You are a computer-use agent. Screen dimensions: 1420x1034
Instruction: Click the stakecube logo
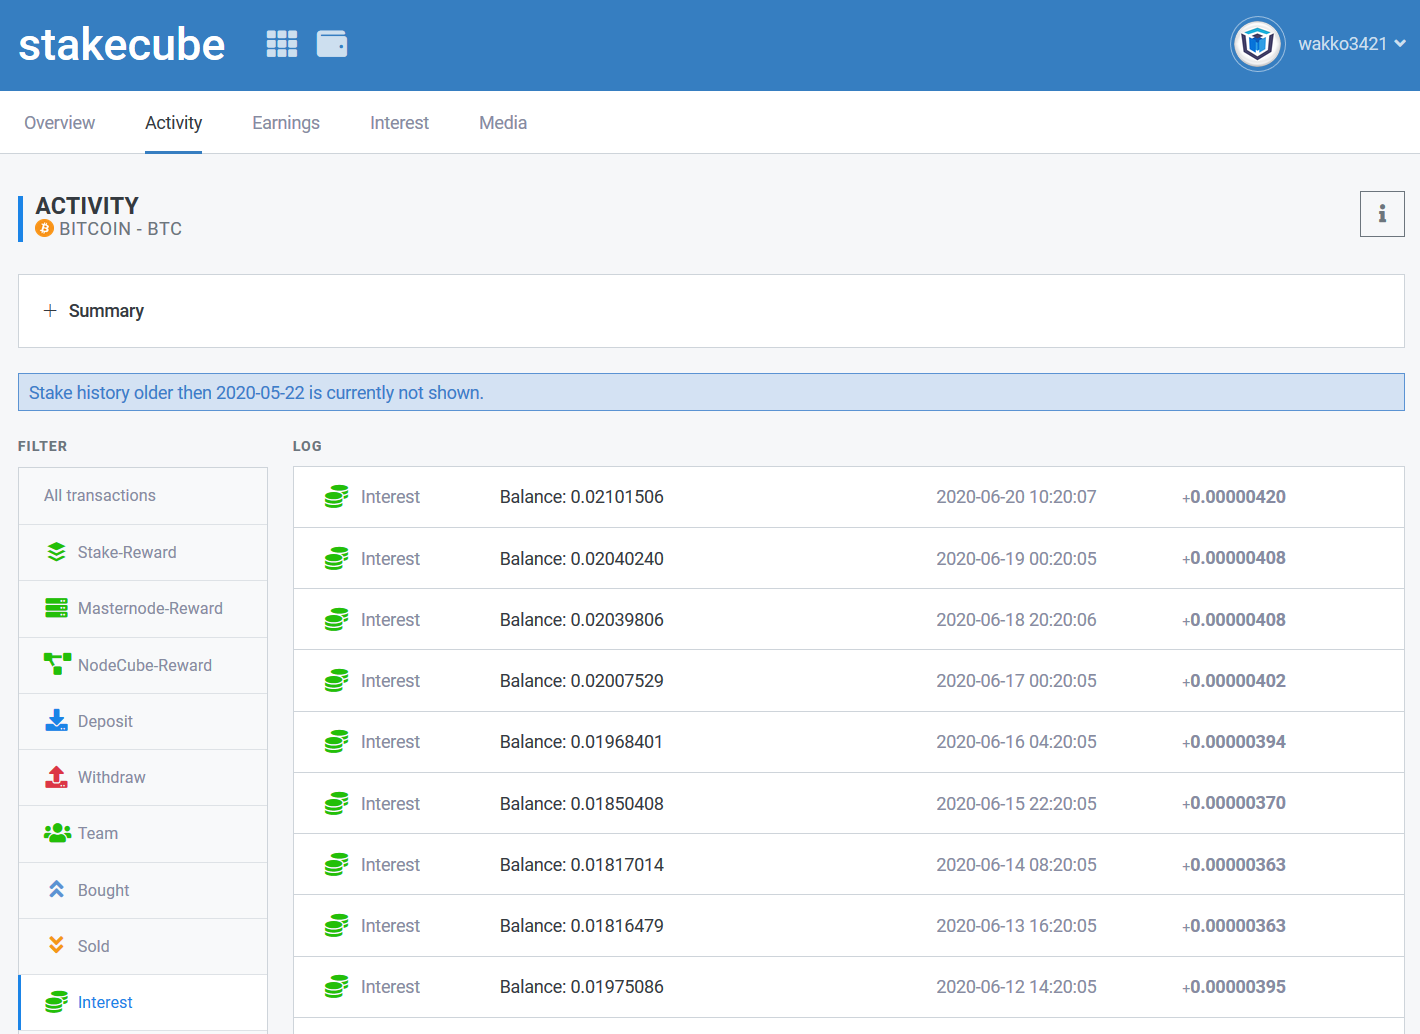122,45
